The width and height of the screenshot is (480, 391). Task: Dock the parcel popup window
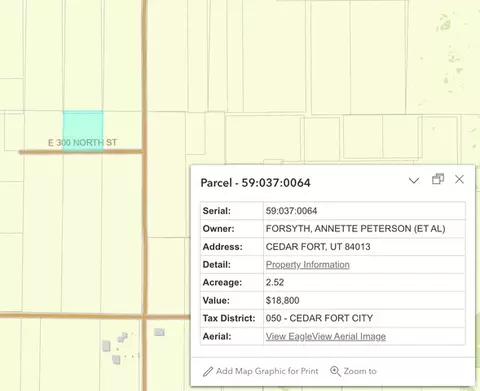438,179
